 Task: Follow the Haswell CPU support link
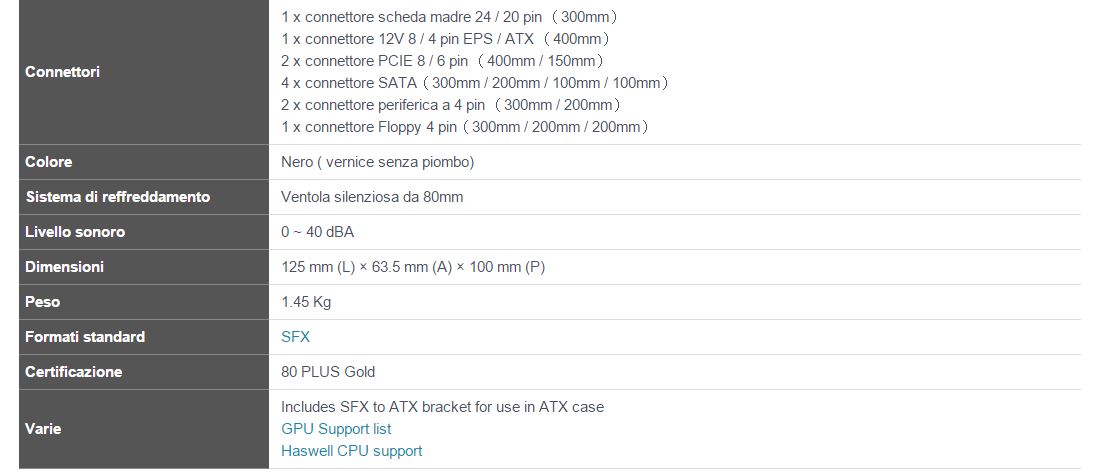(x=351, y=451)
